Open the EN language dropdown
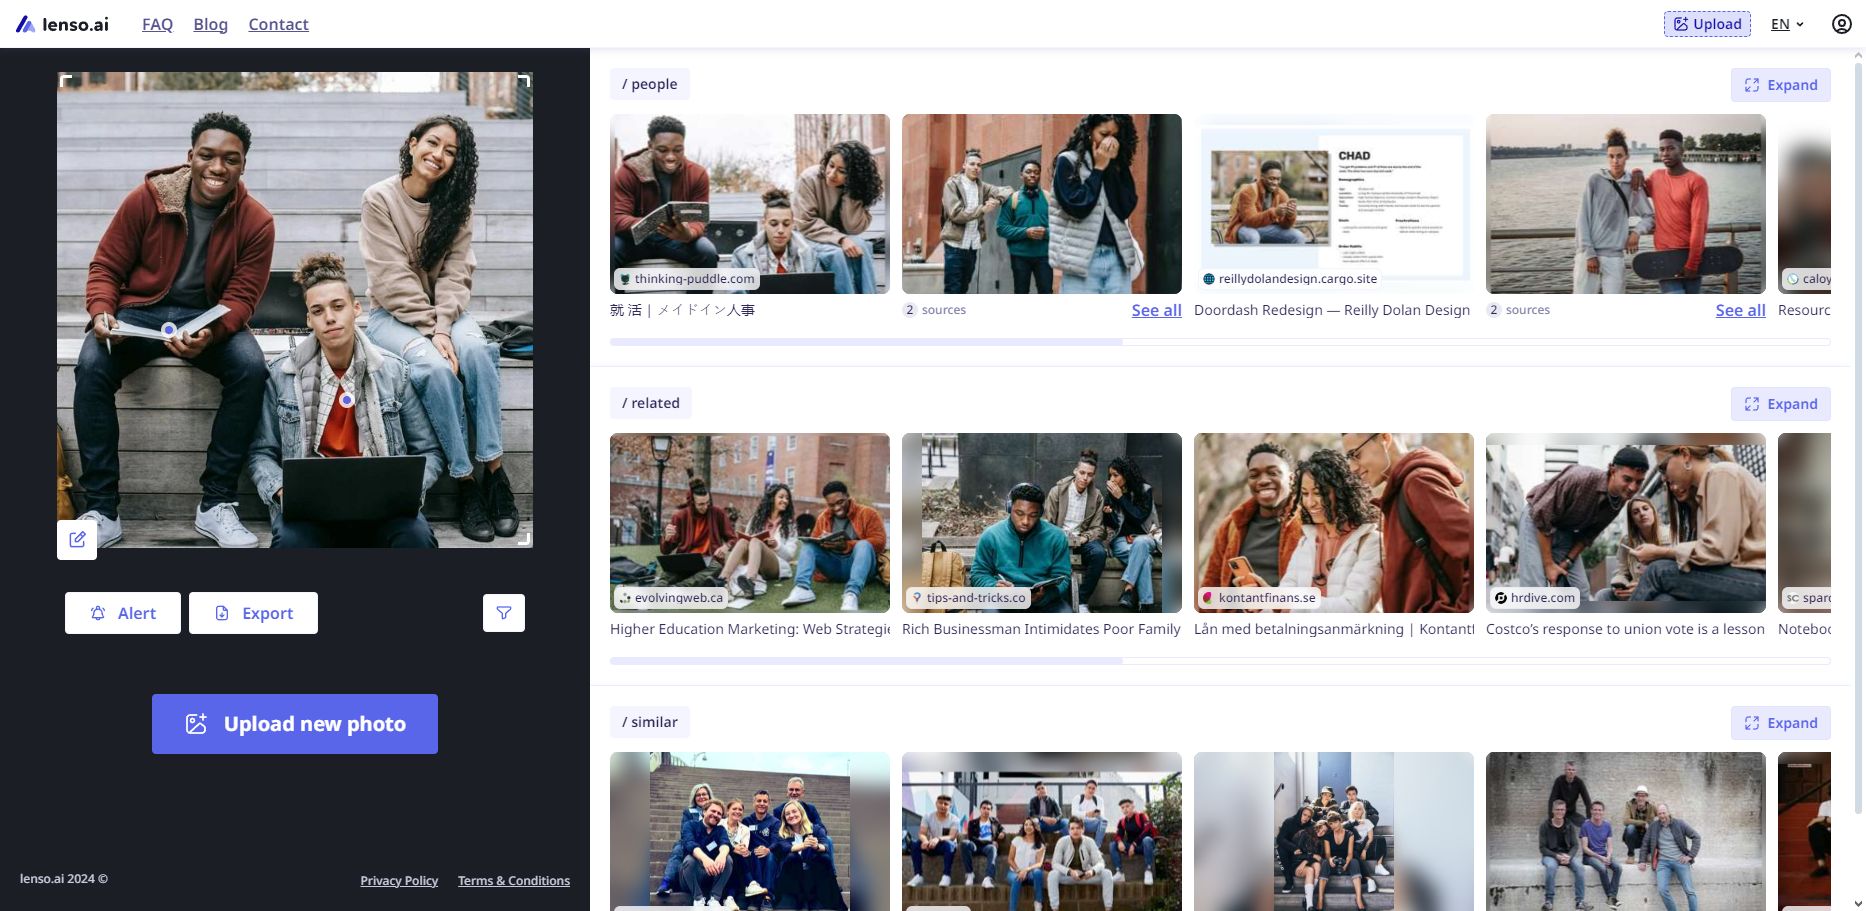Image resolution: width=1866 pixels, height=911 pixels. coord(1785,23)
